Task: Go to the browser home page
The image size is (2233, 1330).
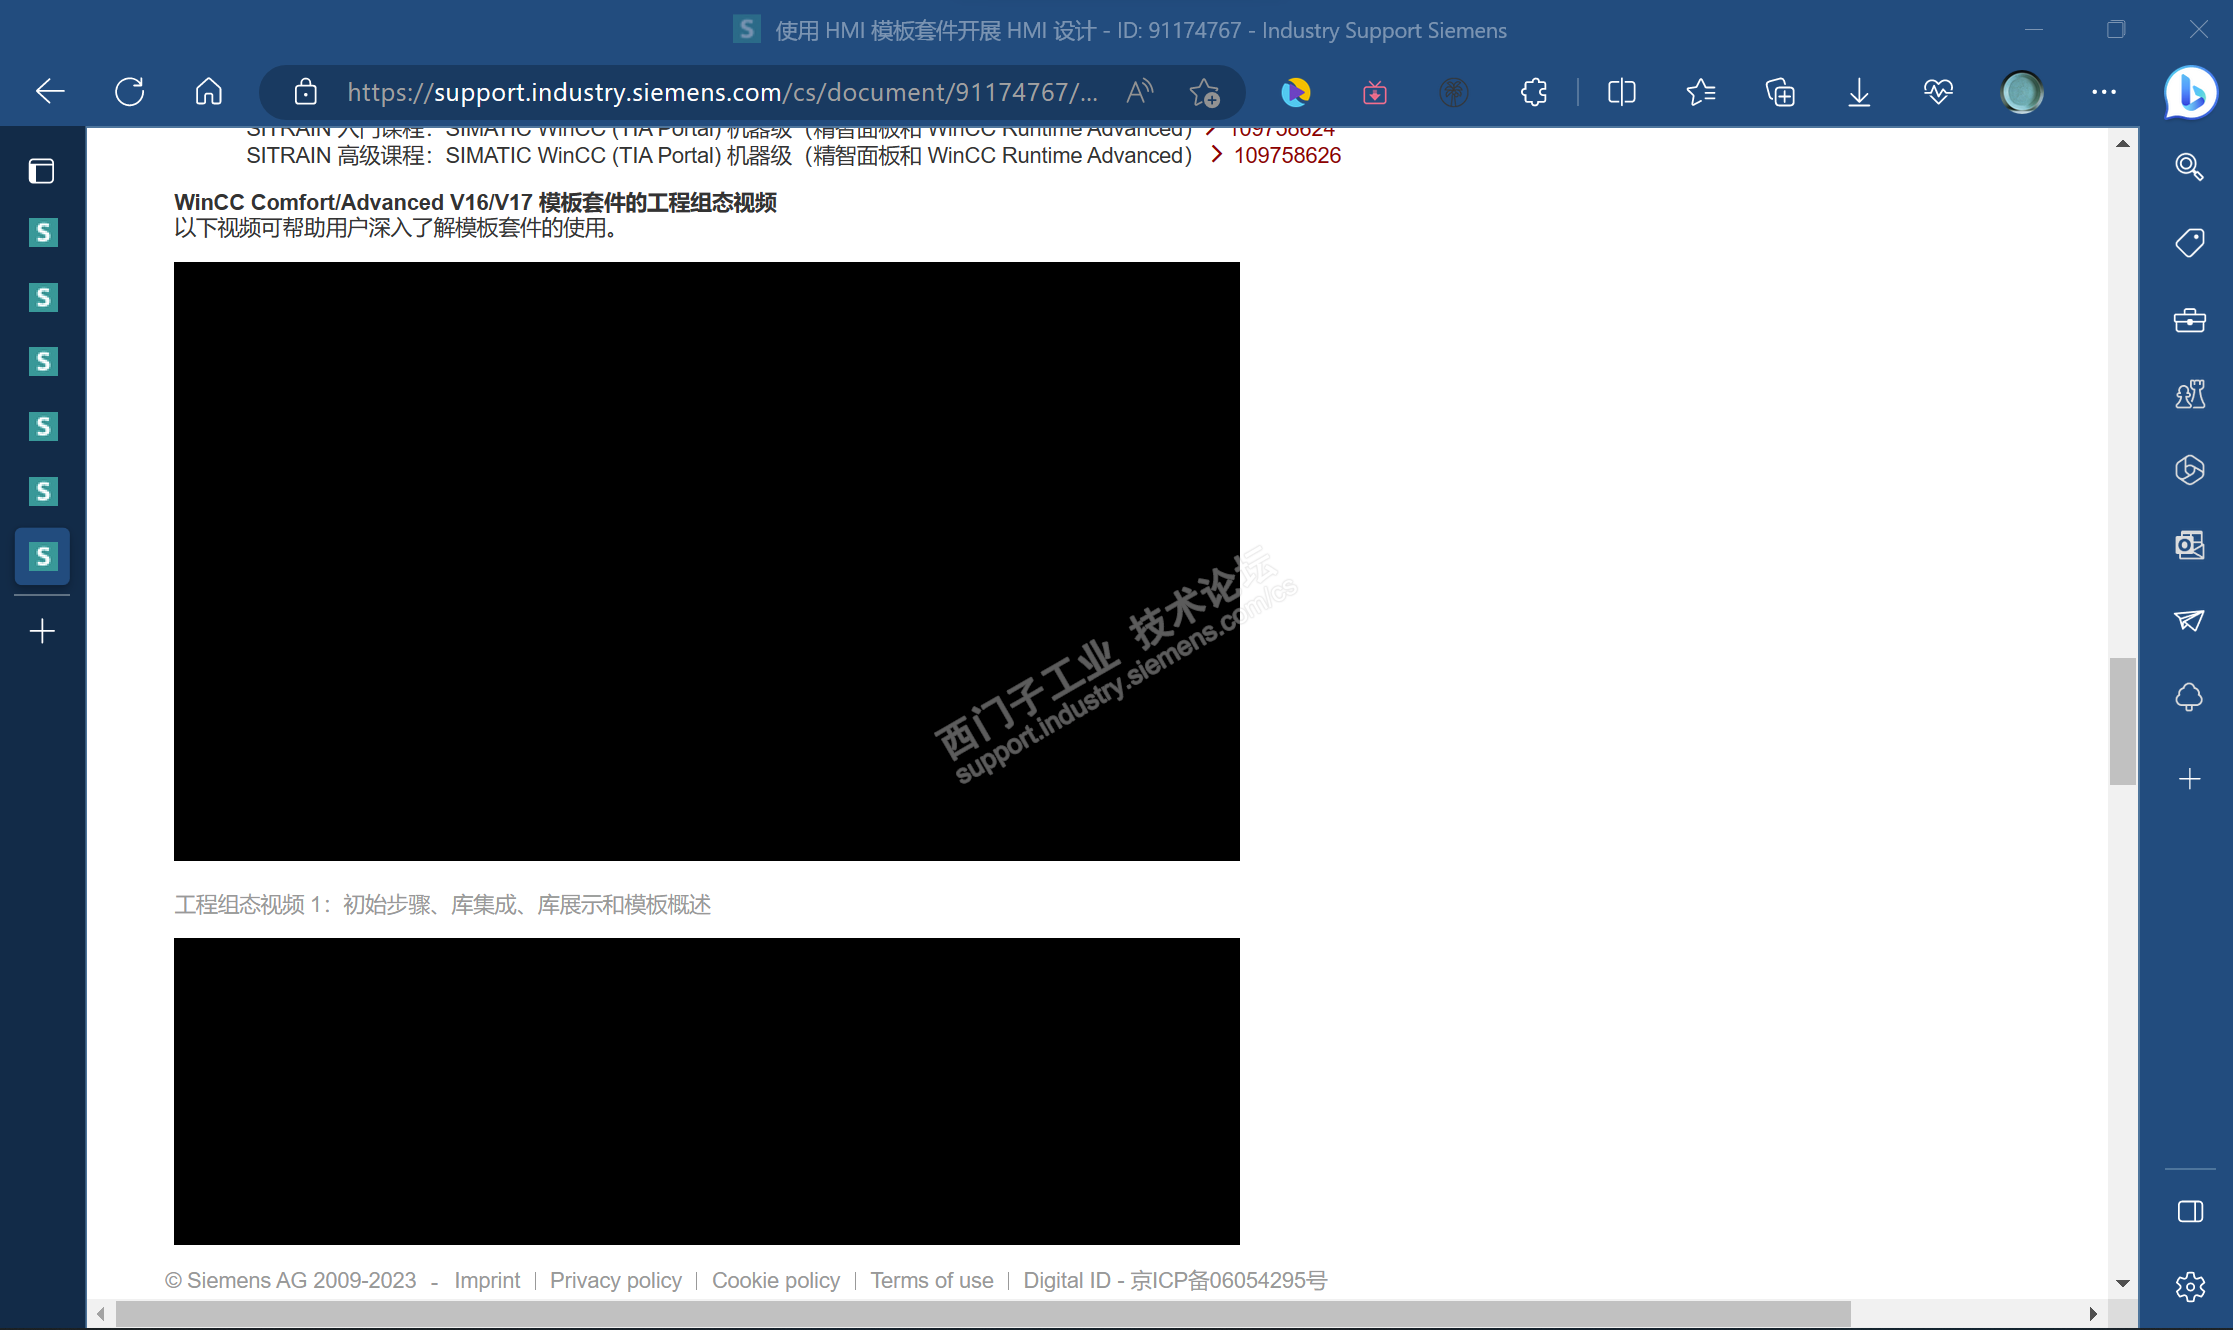Action: tap(209, 92)
